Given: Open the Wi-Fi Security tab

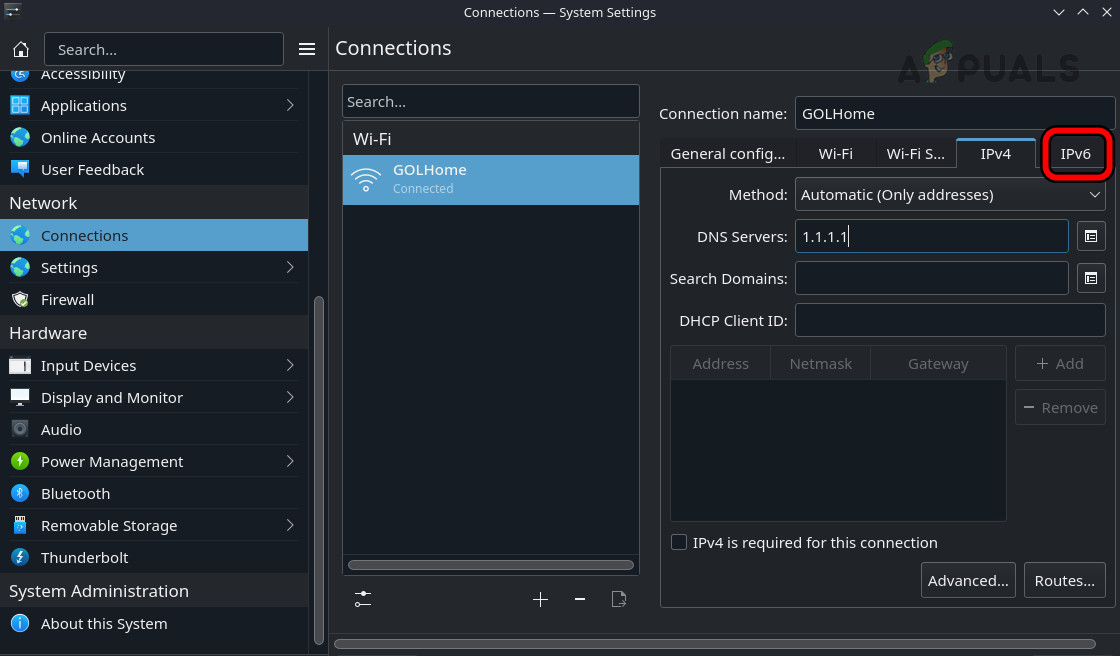Looking at the screenshot, I should [x=914, y=153].
